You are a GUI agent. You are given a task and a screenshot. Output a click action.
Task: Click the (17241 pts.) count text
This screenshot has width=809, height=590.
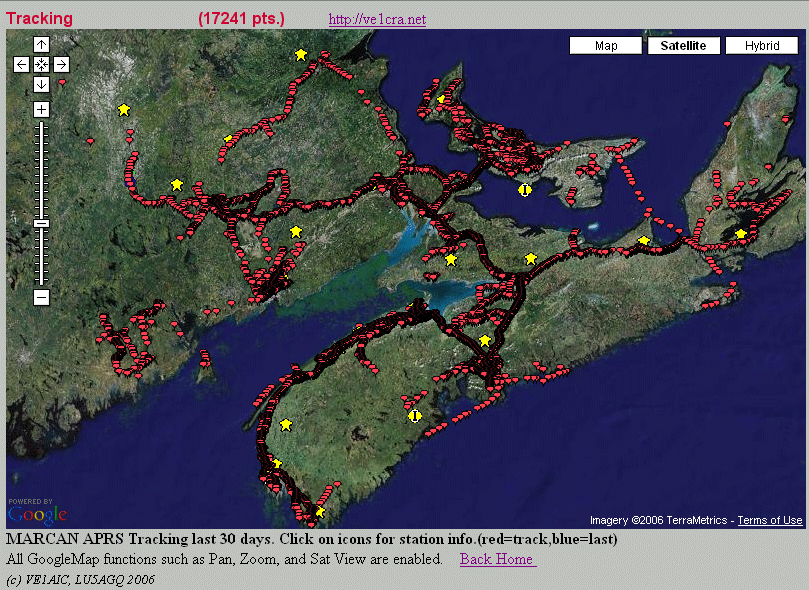point(241,19)
